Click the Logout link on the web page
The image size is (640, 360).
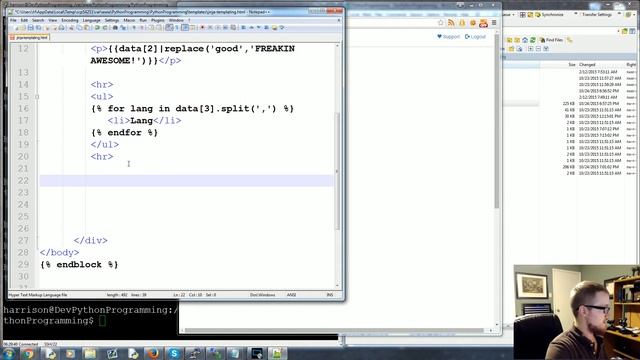point(476,37)
